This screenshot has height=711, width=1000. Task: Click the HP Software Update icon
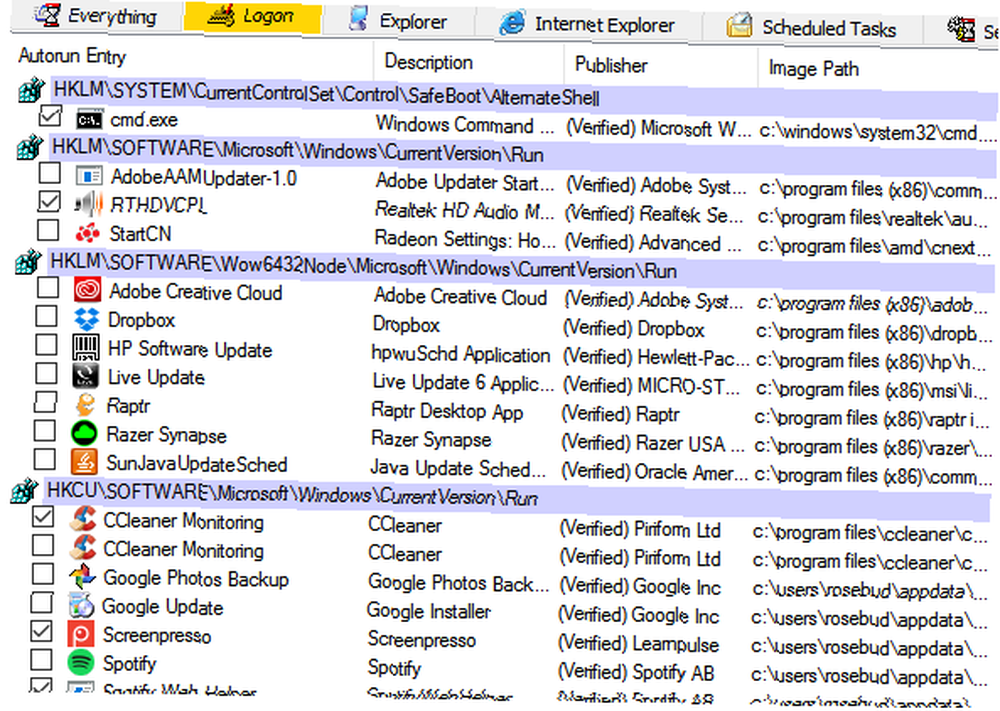click(85, 348)
